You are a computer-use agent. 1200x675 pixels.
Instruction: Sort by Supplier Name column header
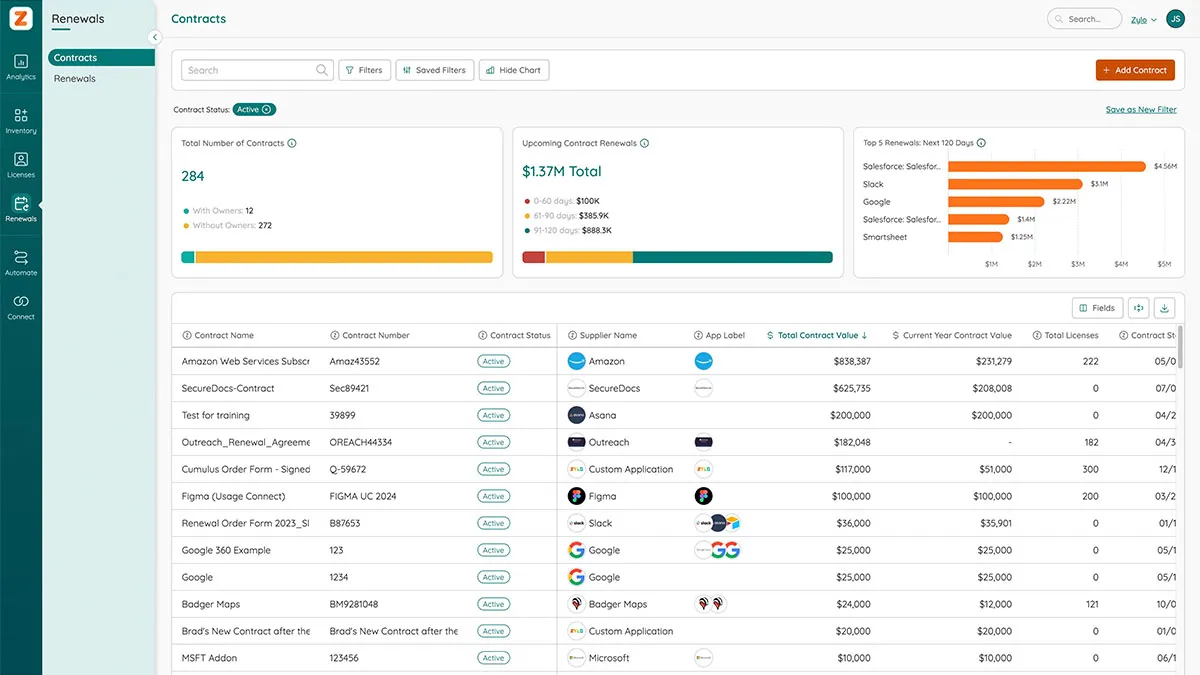[x=602, y=335]
